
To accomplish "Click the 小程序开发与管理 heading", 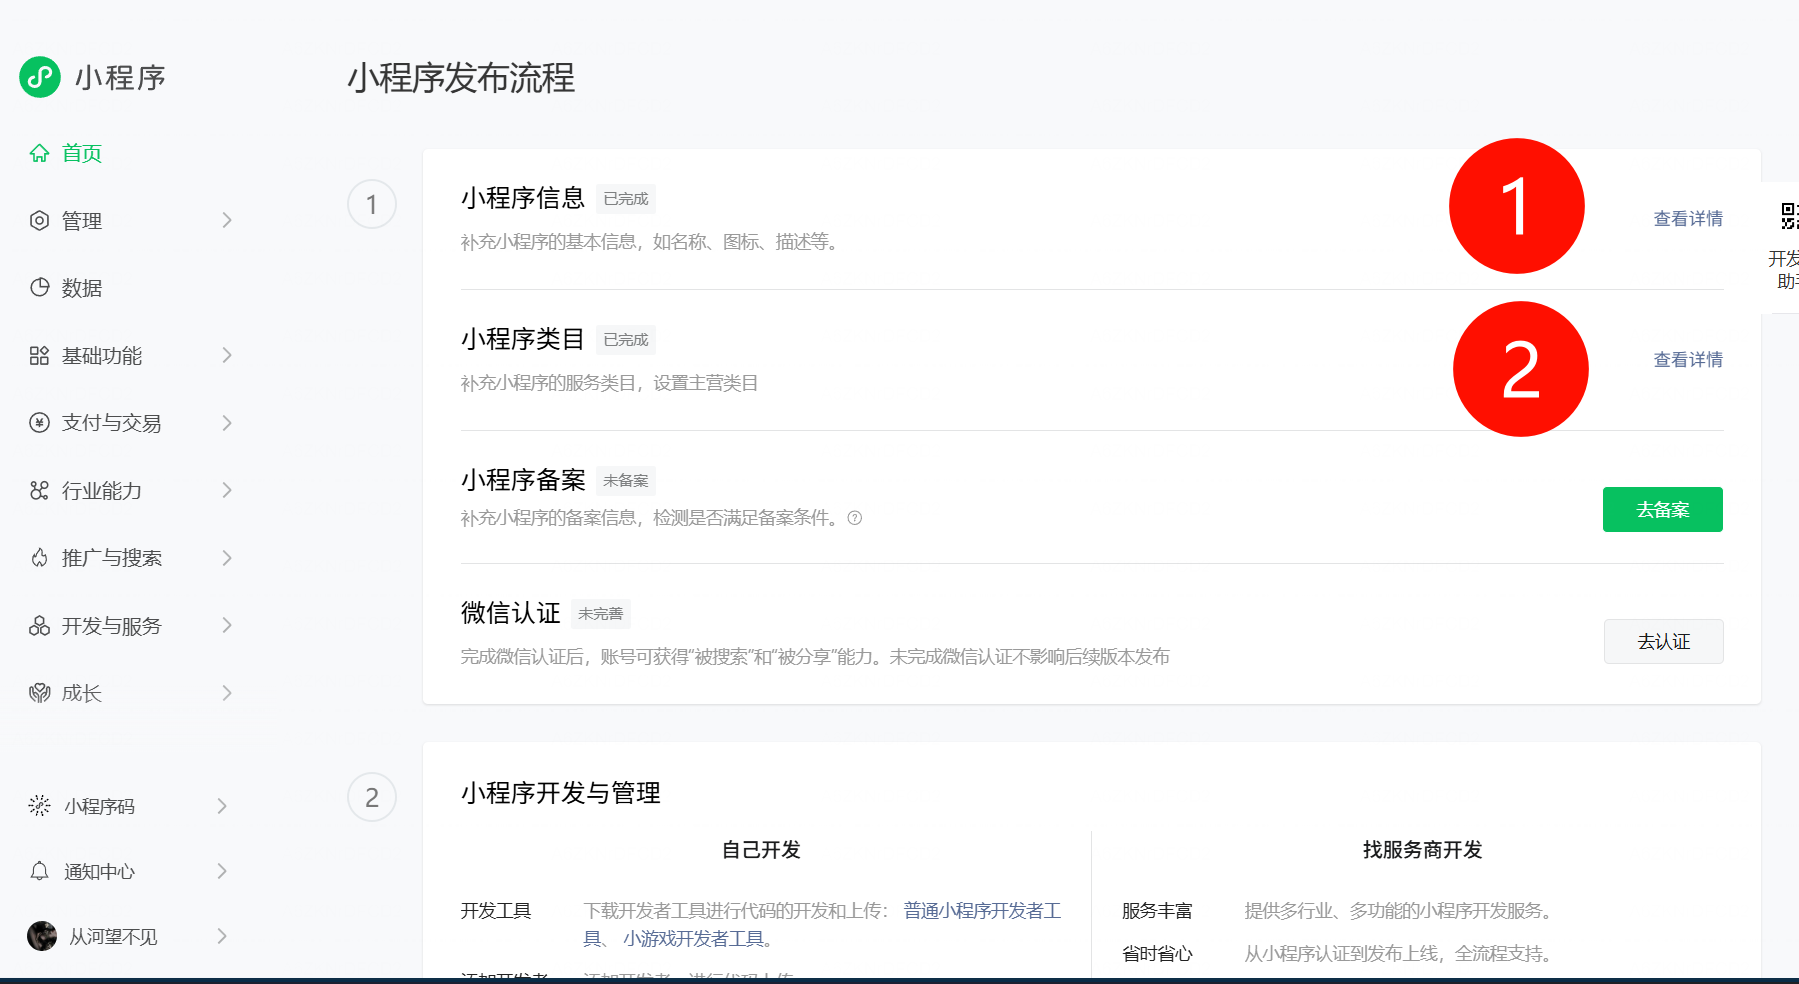I will tap(561, 793).
